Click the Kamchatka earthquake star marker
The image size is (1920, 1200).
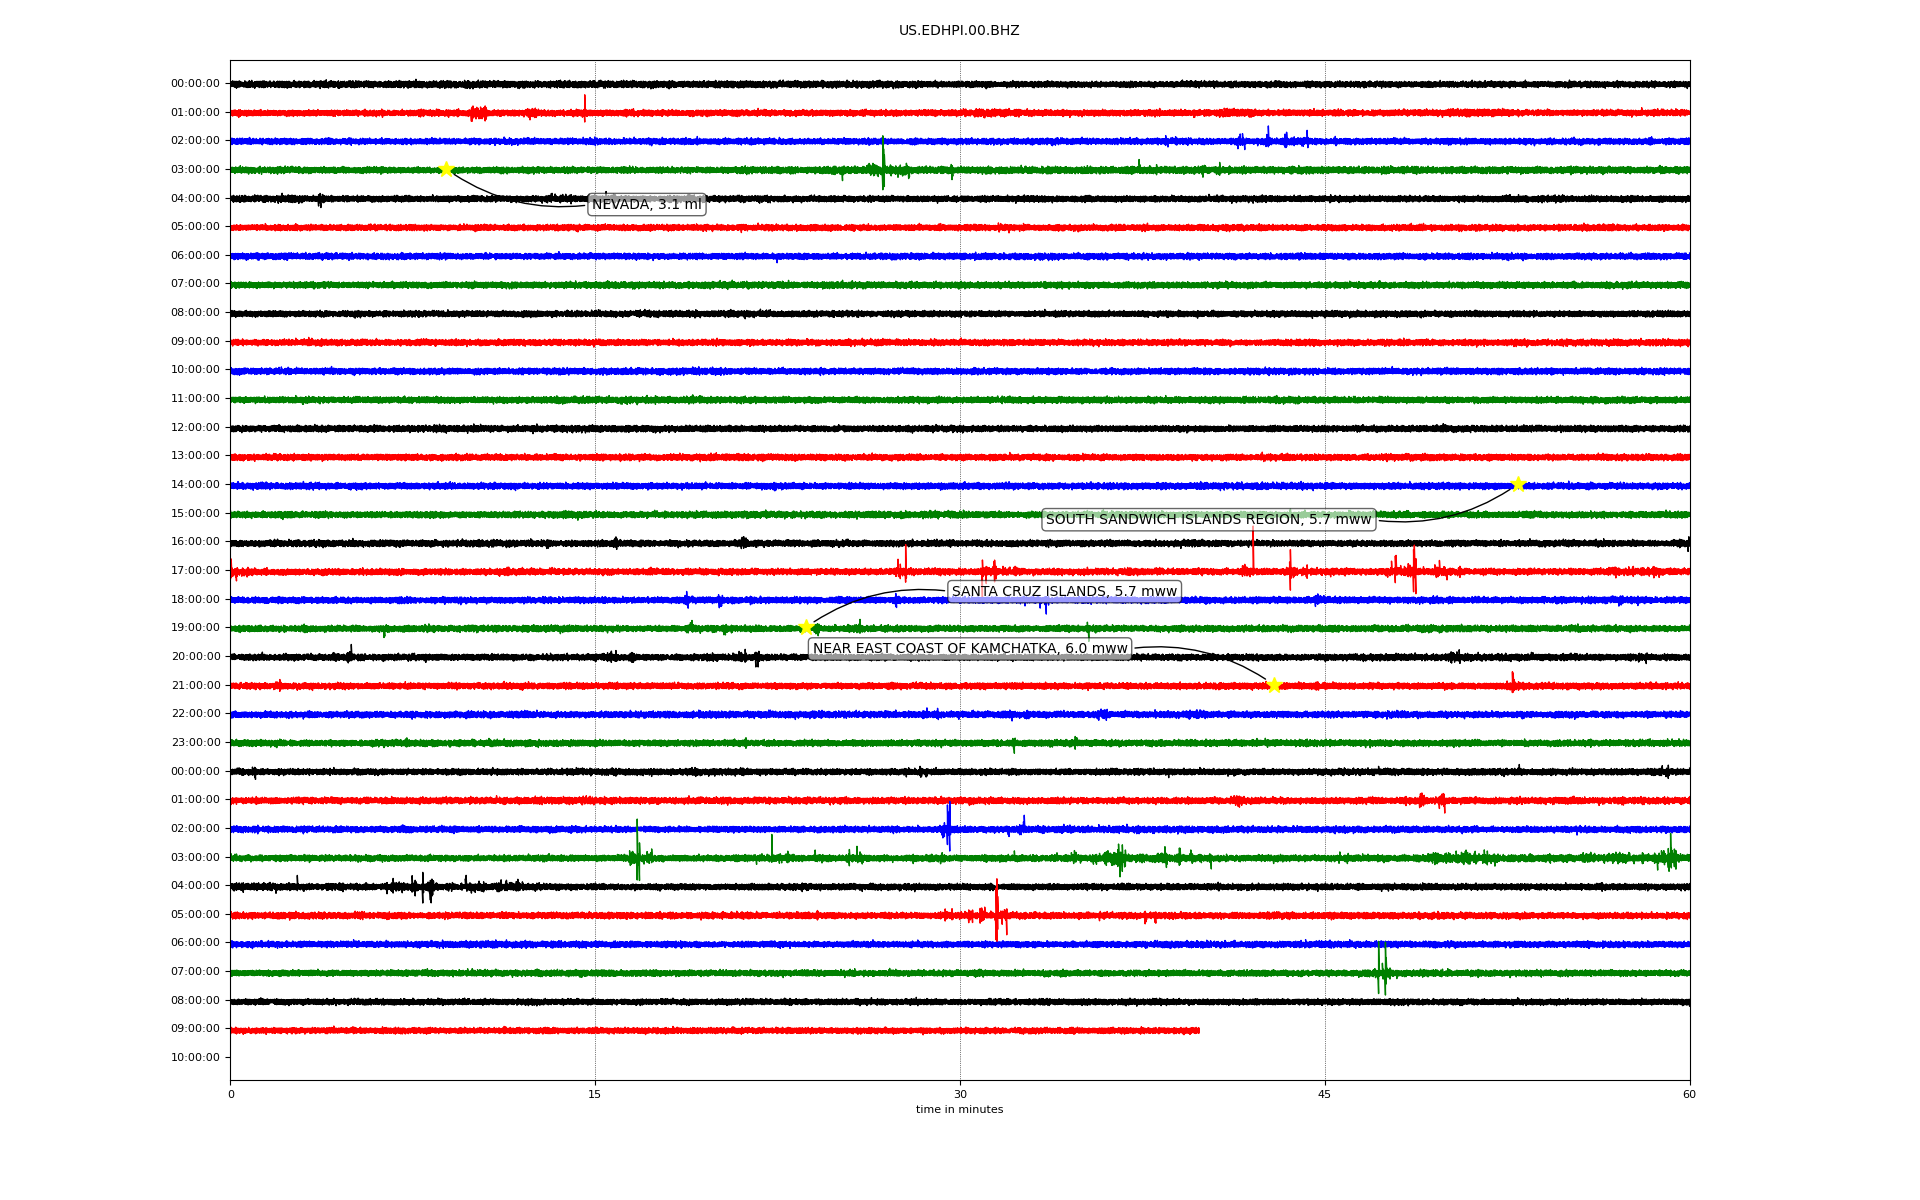click(1274, 685)
